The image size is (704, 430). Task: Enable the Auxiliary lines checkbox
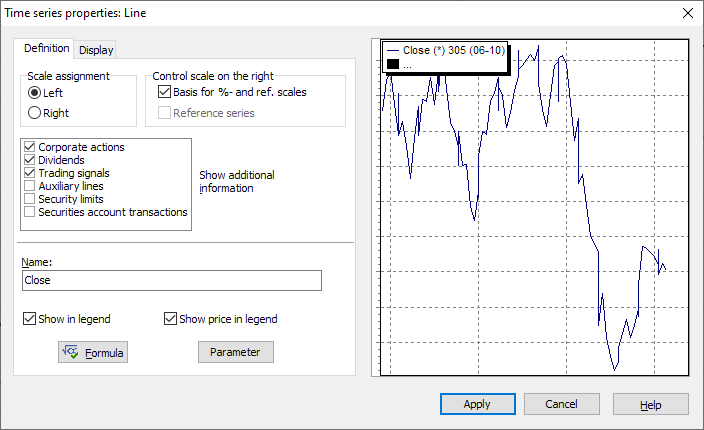(29, 186)
